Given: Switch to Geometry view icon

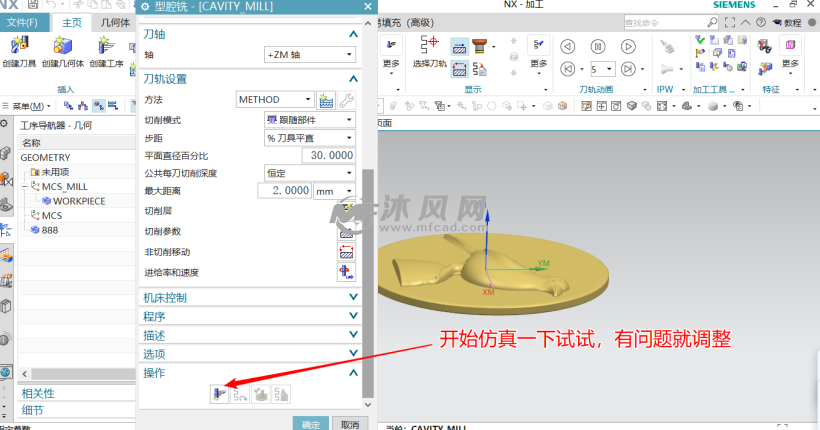Looking at the screenshot, I should point(98,106).
